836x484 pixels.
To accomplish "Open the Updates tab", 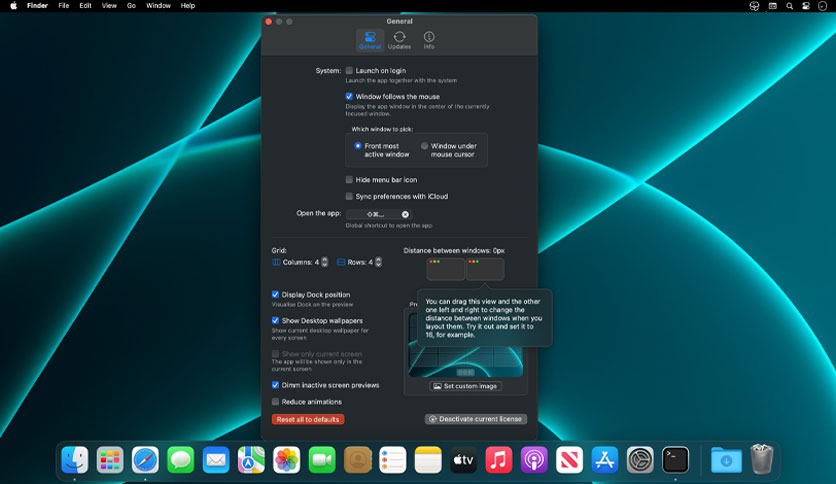I will click(x=399, y=40).
